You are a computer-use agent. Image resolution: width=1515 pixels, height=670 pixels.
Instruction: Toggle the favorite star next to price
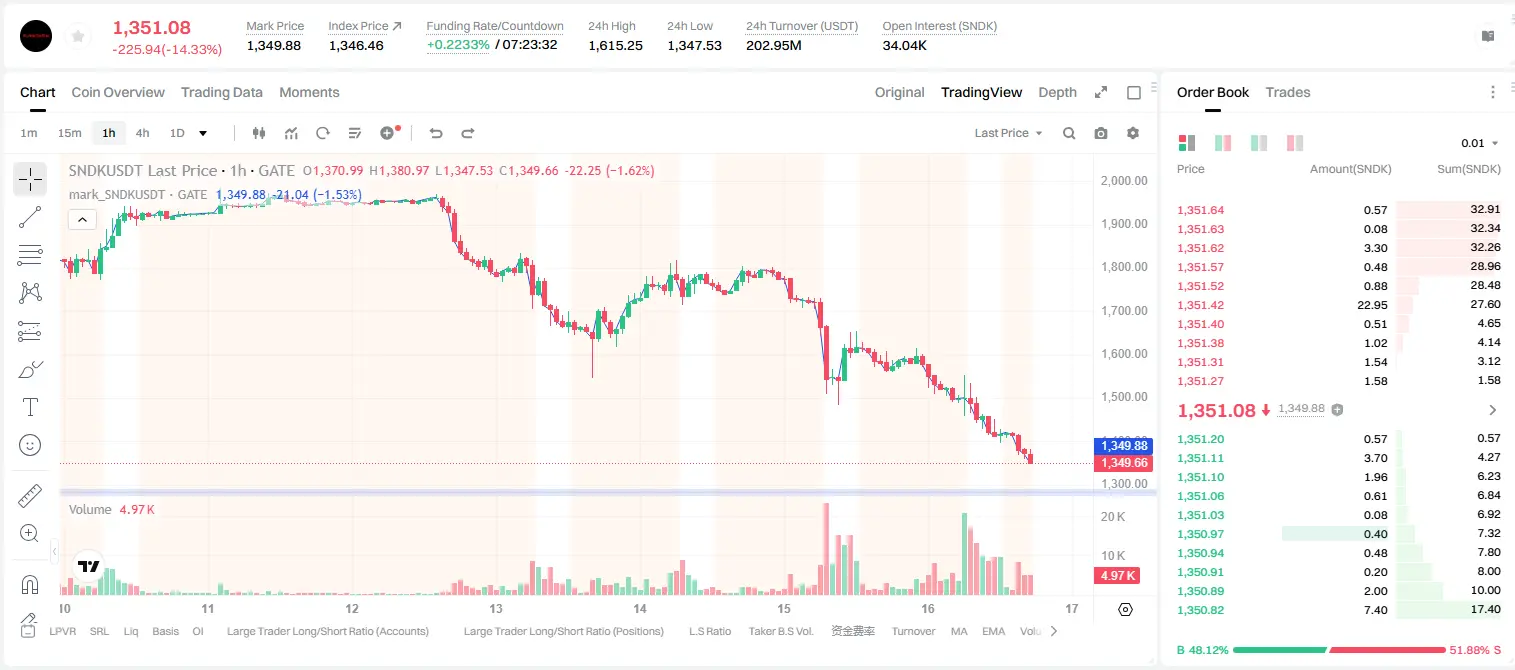(78, 37)
